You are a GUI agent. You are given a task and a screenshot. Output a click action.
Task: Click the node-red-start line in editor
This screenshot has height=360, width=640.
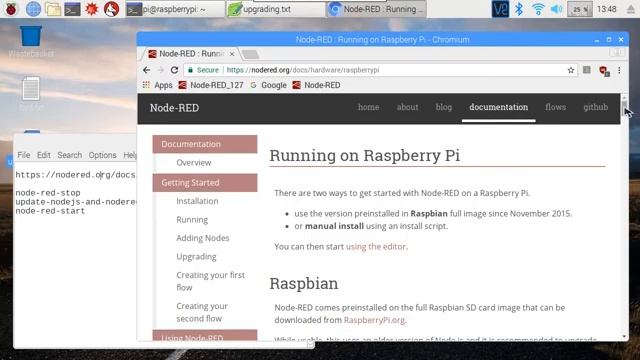pyautogui.click(x=50, y=211)
